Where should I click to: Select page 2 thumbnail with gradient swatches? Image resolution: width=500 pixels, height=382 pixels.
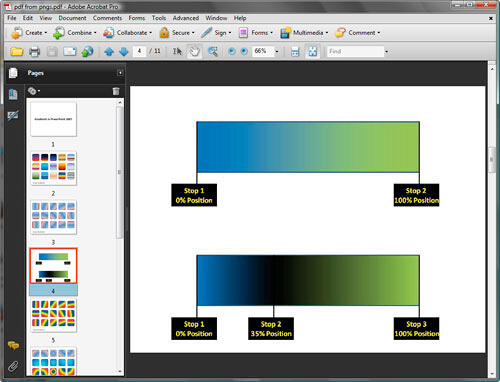[53, 168]
